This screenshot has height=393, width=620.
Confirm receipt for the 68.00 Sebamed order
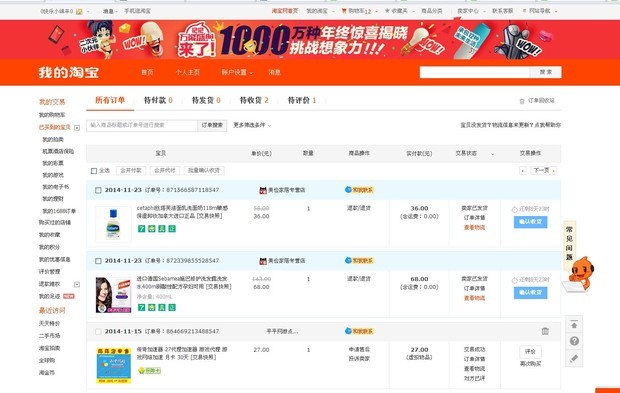530,293
